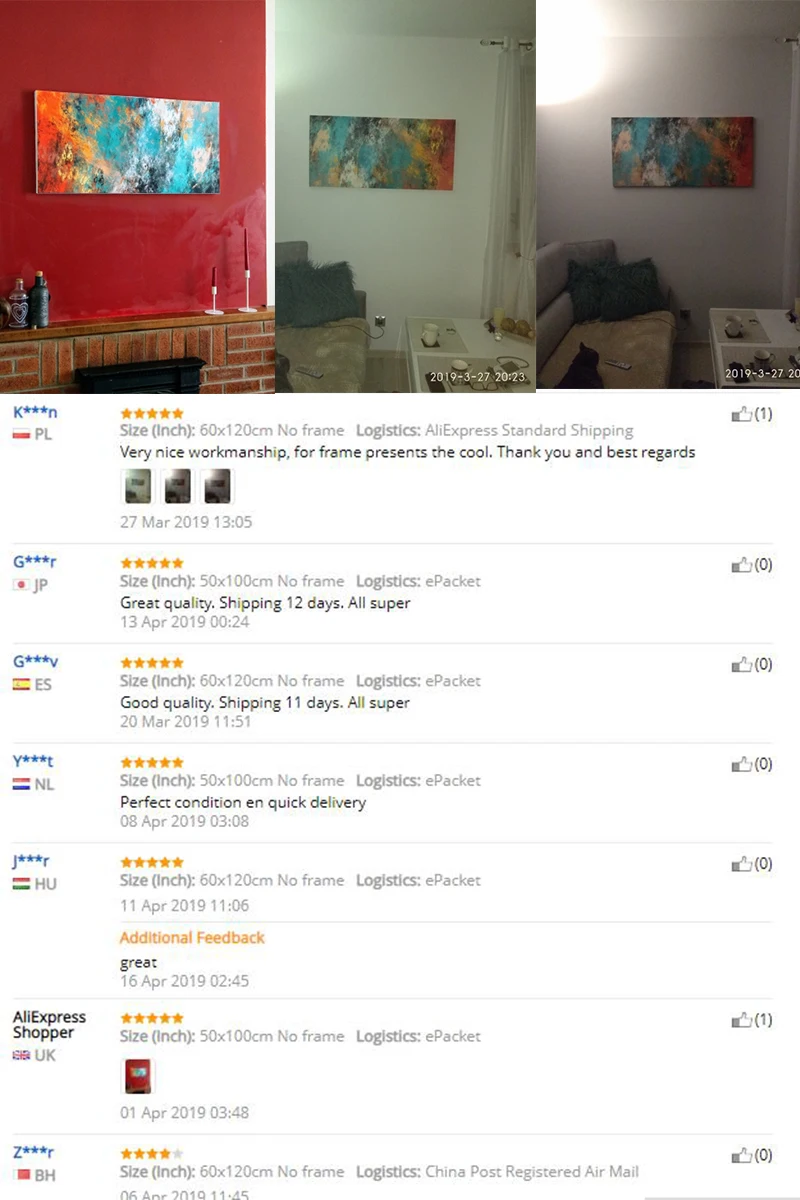Click thumbs-up on G***v's Spain review

(x=741, y=664)
